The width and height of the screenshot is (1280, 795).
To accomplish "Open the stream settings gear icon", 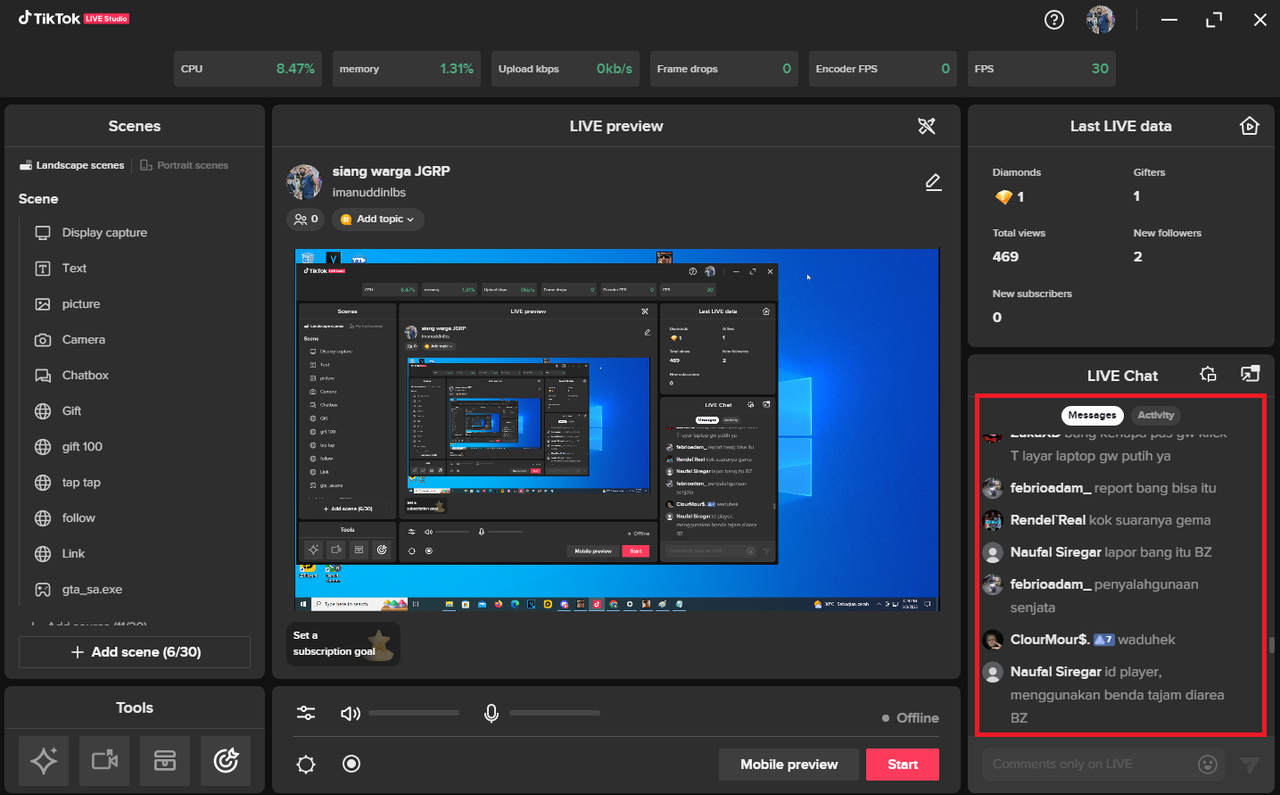I will pos(306,764).
